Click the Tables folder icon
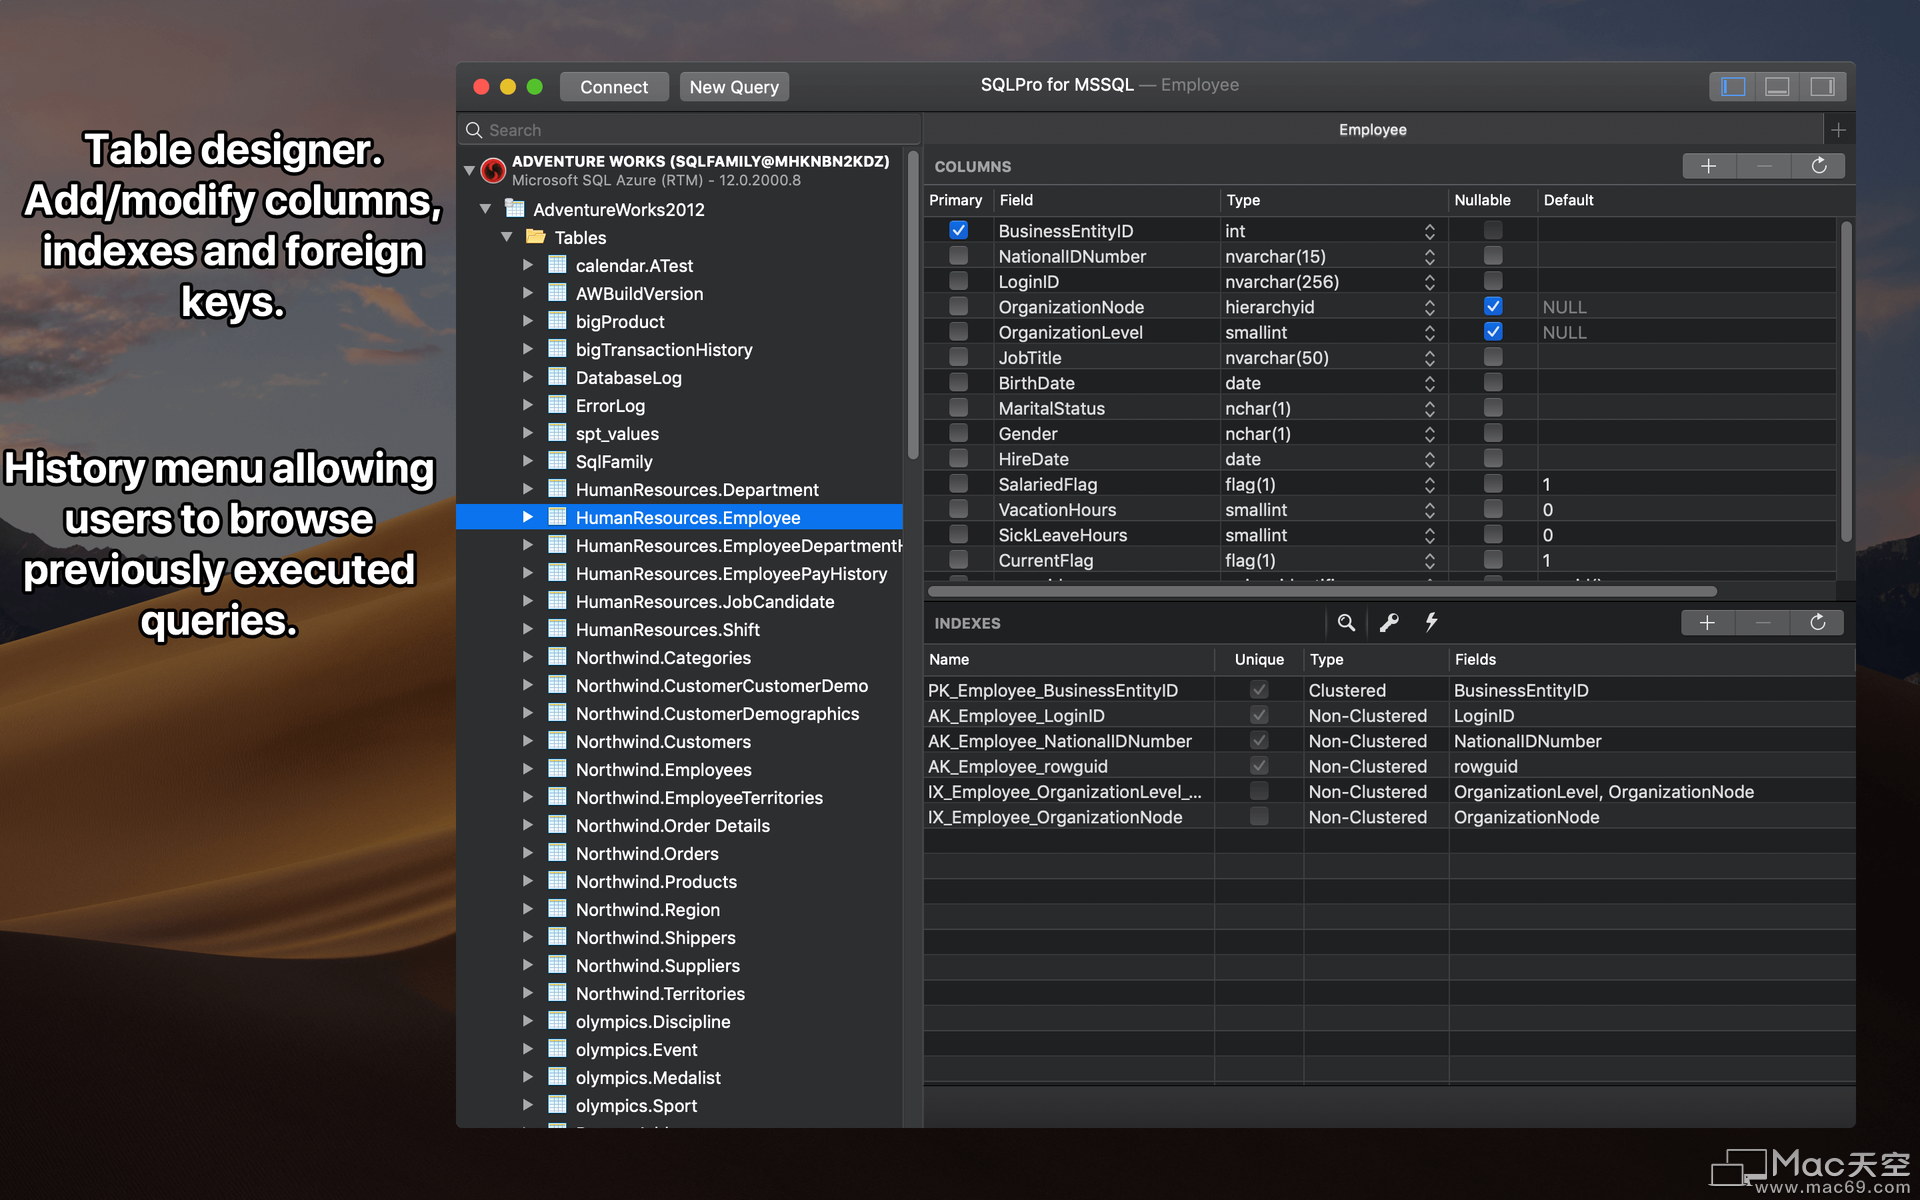The image size is (1920, 1200). 536,236
